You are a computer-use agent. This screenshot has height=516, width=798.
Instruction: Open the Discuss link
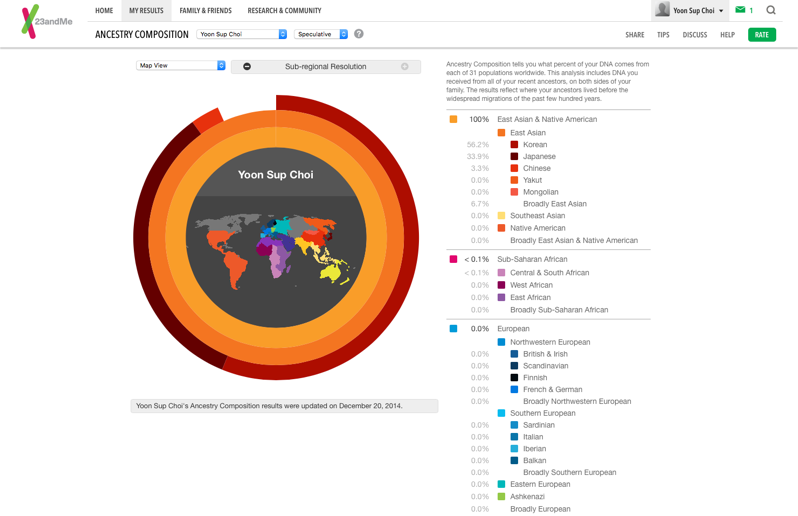[x=695, y=35]
